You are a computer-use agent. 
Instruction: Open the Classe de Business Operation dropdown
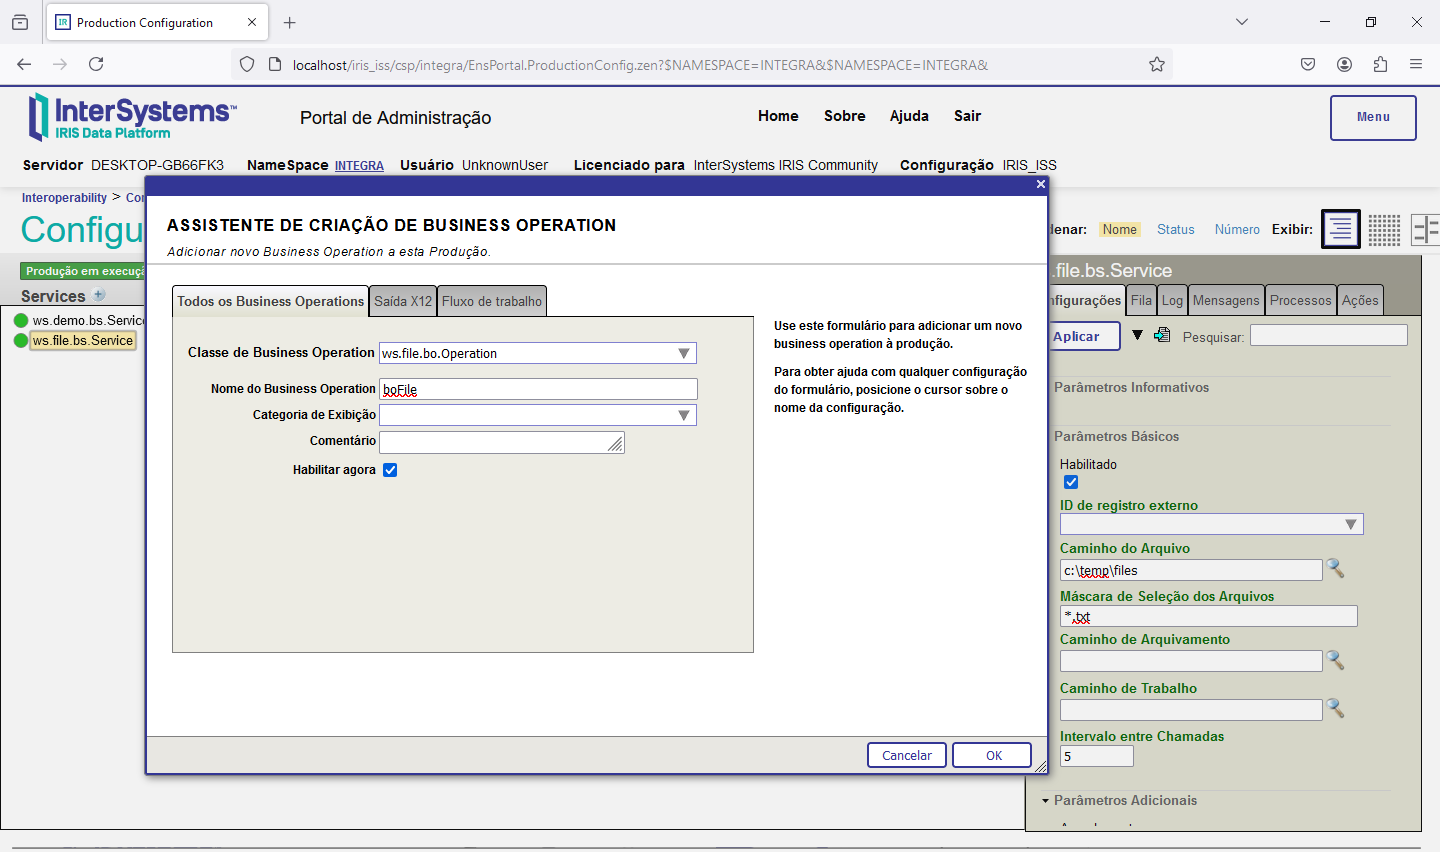tap(684, 353)
